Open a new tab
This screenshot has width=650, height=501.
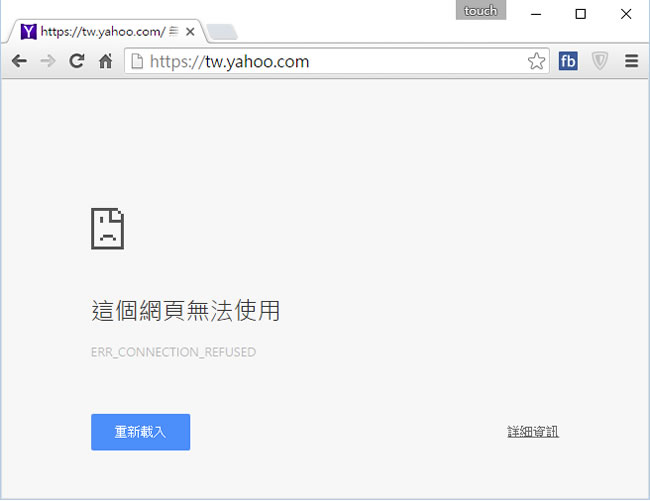[222, 32]
